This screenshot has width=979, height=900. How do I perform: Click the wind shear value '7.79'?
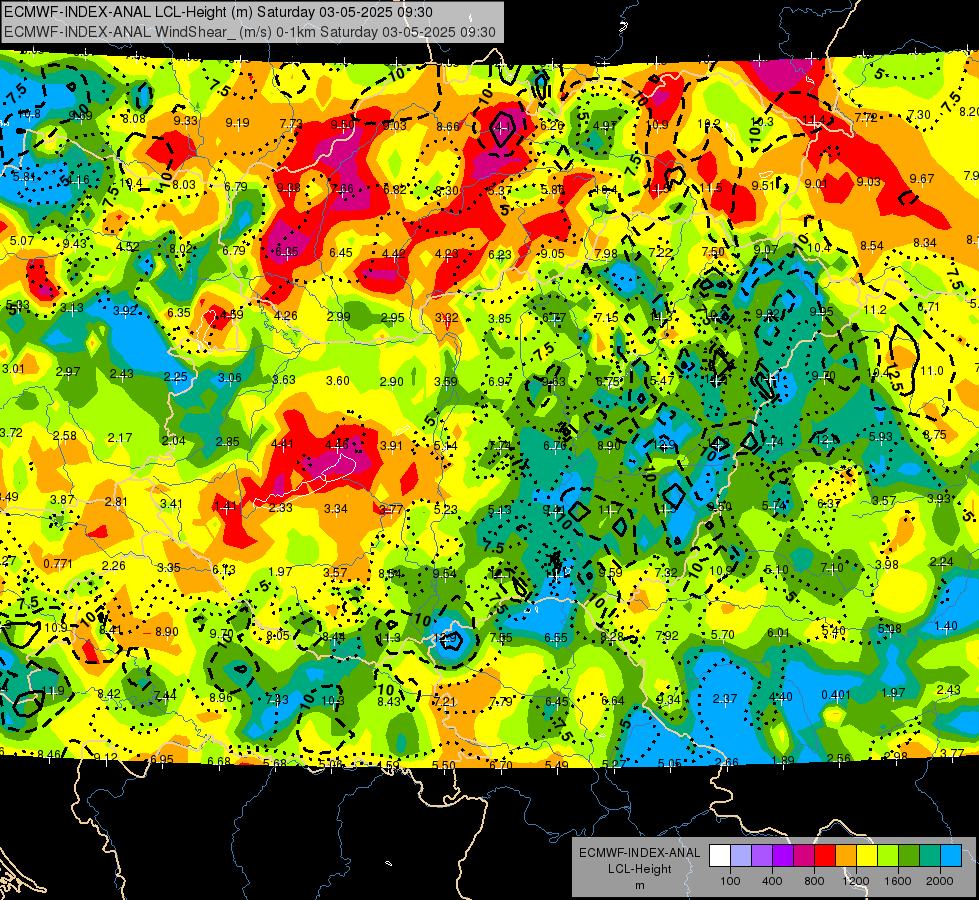[x=501, y=702]
